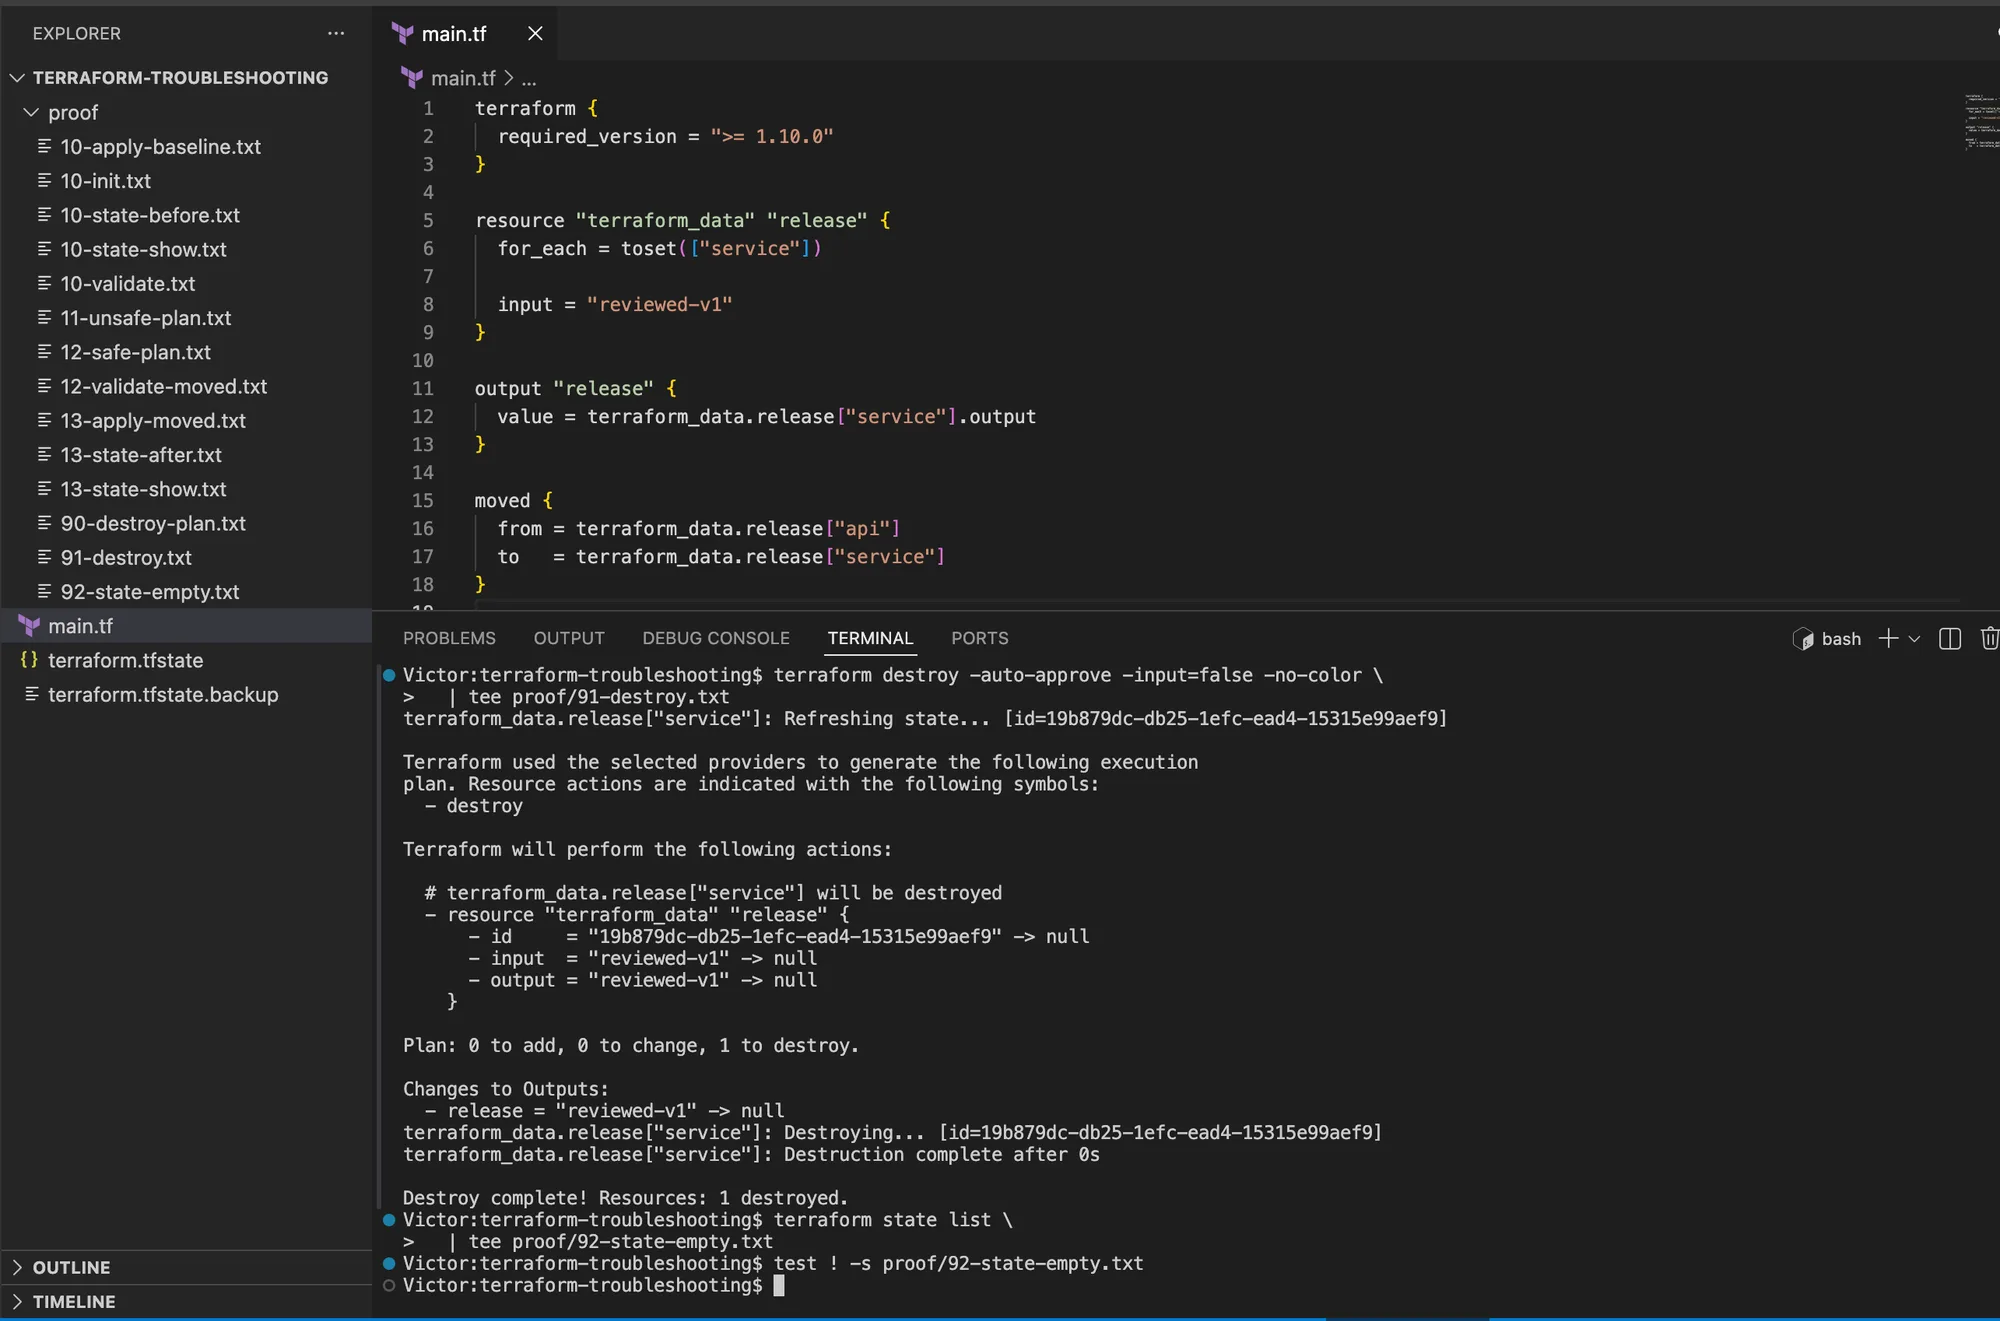Screen dimensions: 2000x1321
Task: Select main.tf in the breadcrumb path
Action: tap(463, 78)
